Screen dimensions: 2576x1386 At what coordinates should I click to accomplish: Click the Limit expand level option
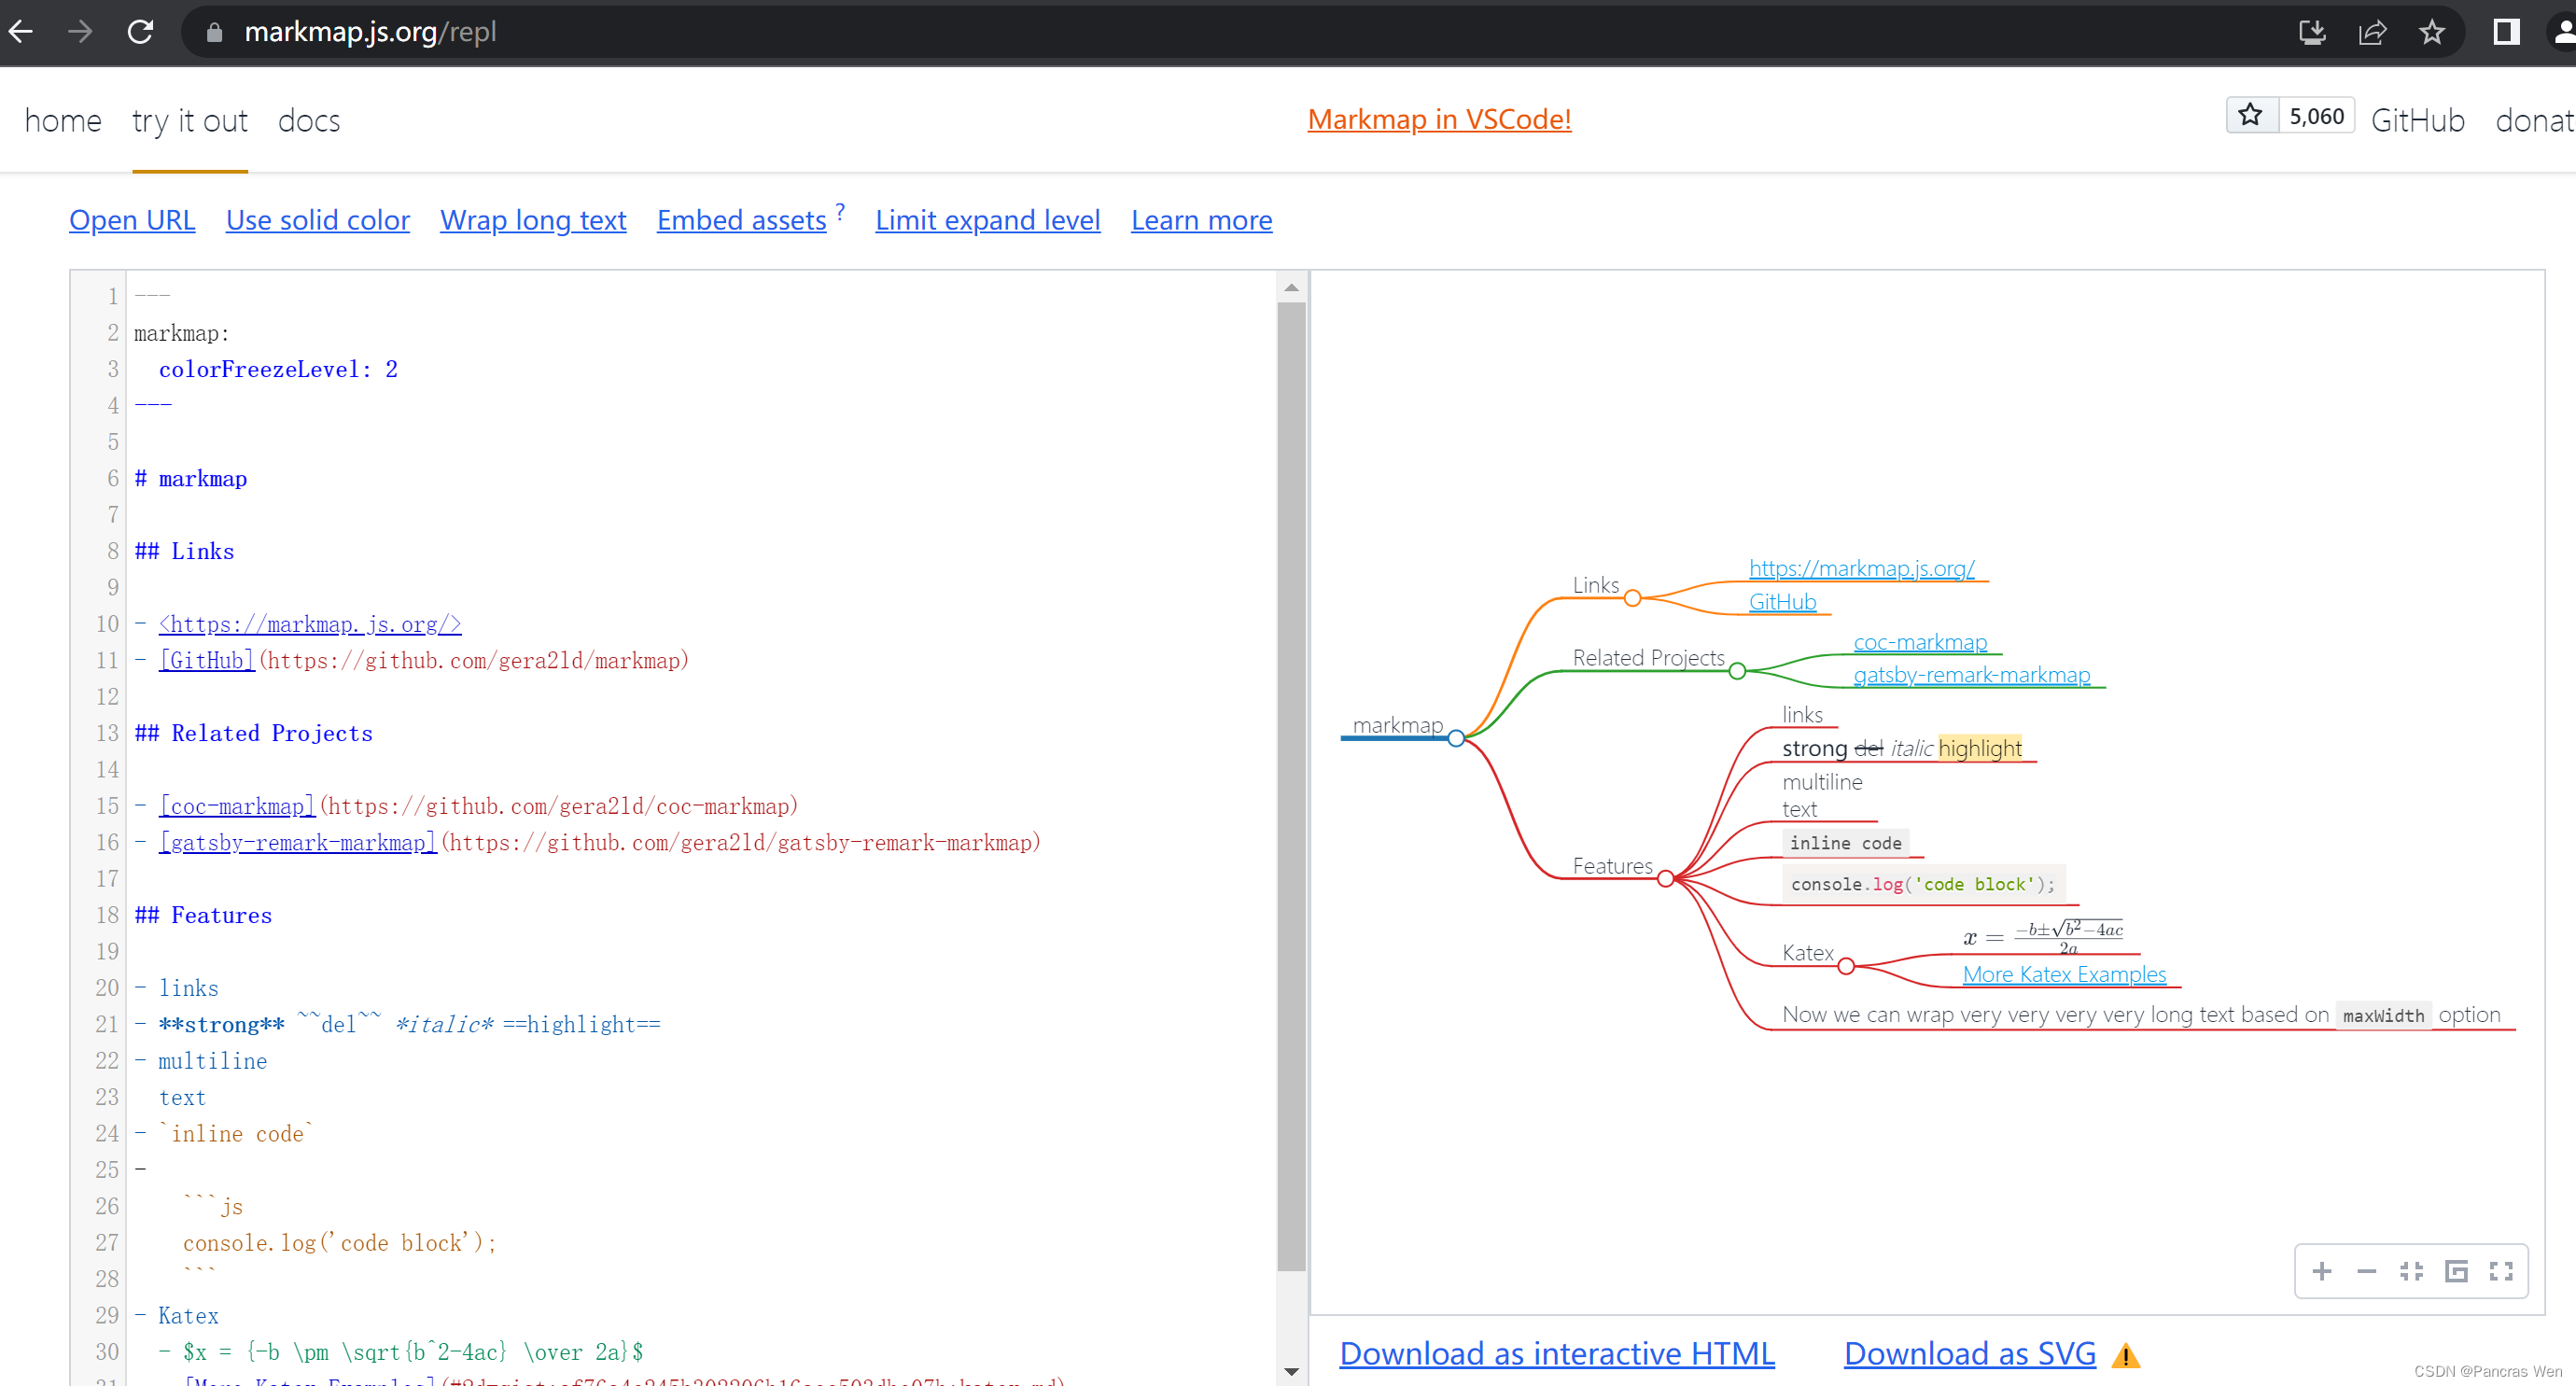coord(987,218)
